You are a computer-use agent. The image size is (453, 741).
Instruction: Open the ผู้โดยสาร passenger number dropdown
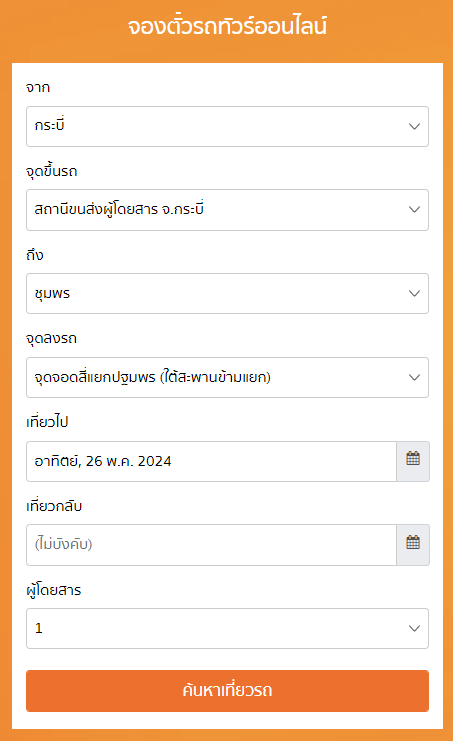(227, 628)
